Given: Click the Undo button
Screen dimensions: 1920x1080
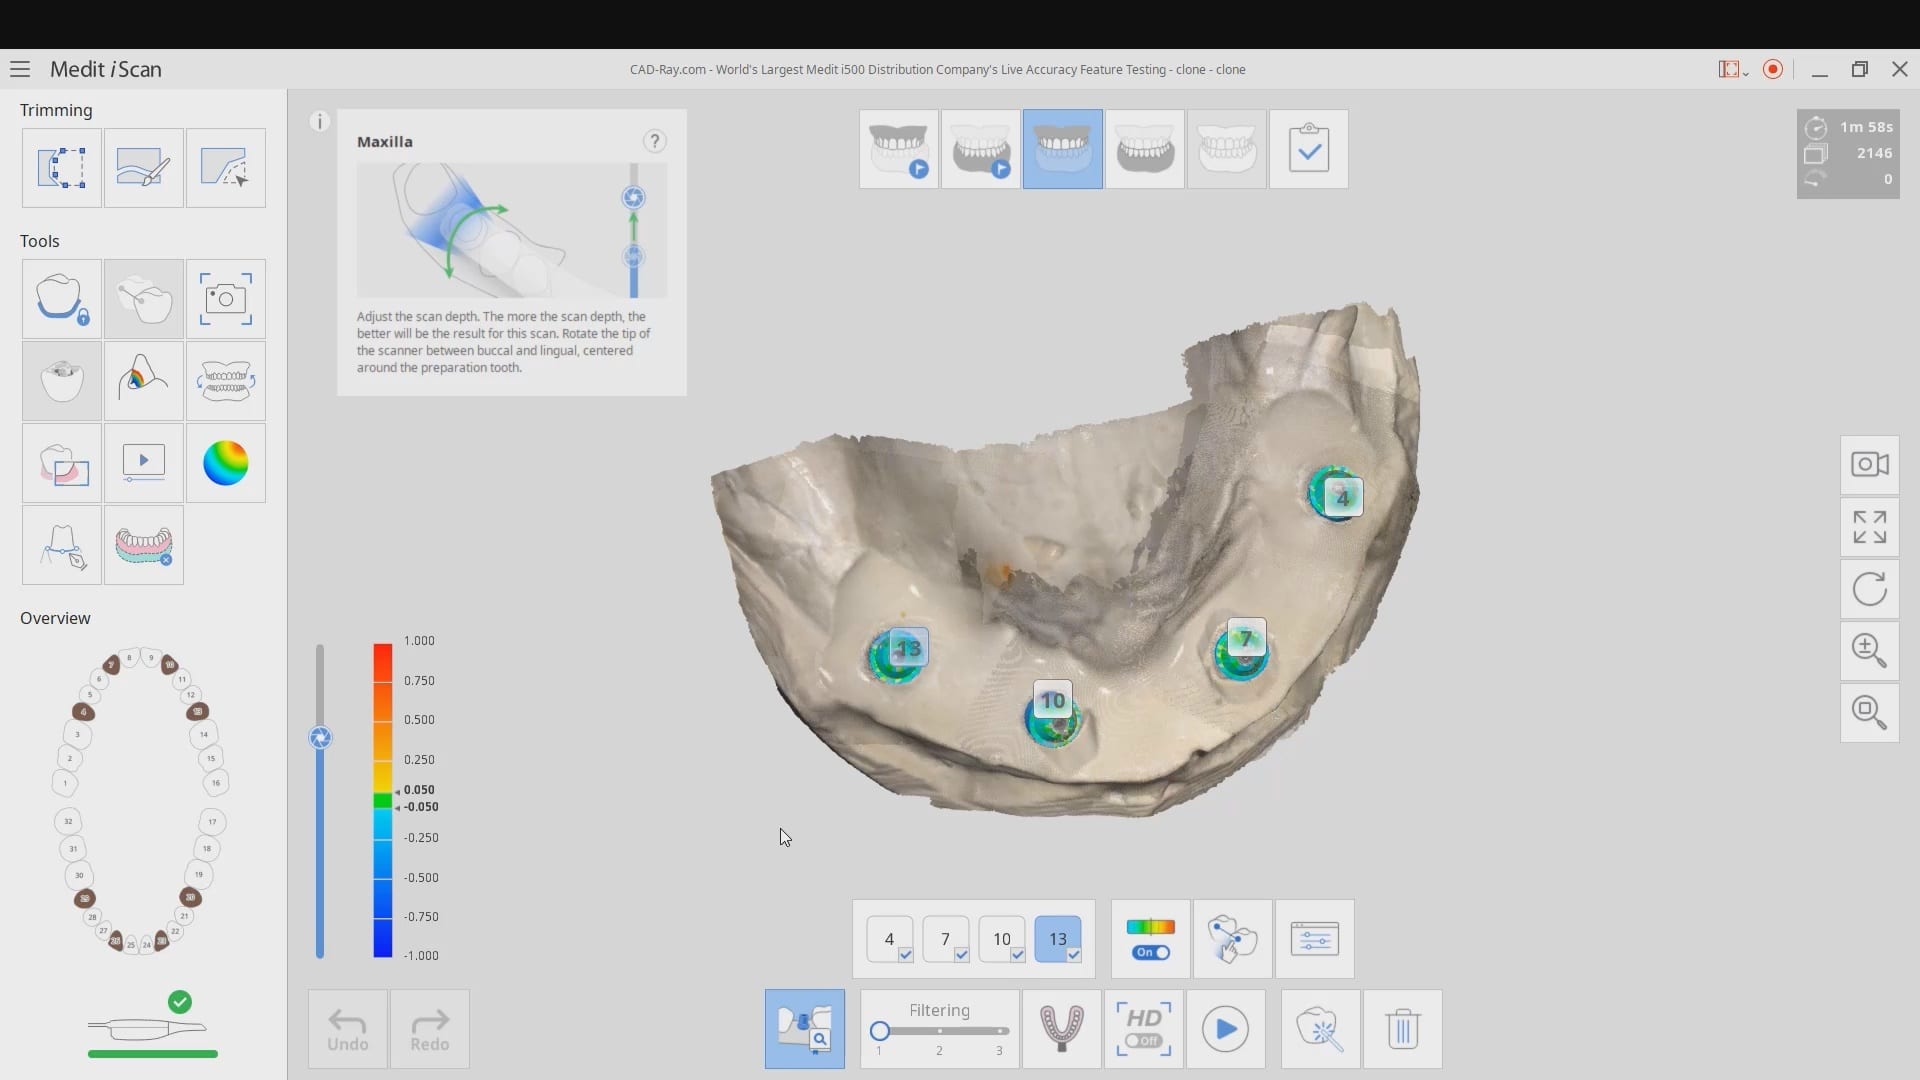Looking at the screenshot, I should click(347, 1029).
